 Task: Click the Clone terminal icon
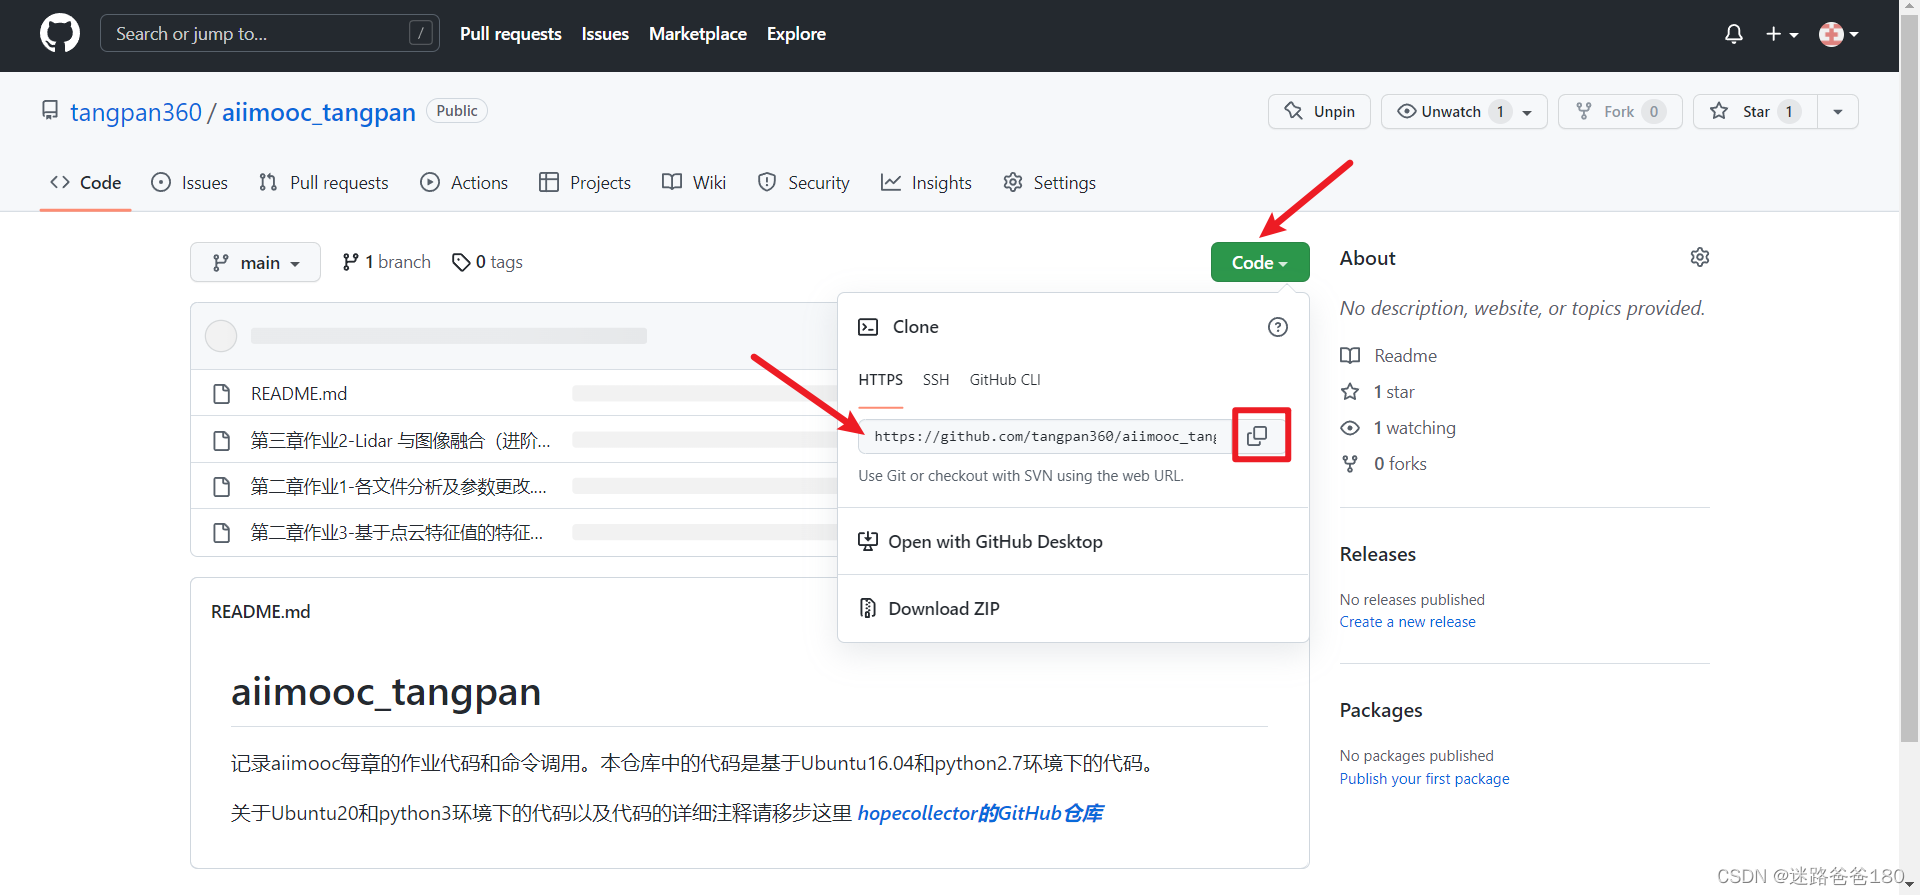click(868, 327)
